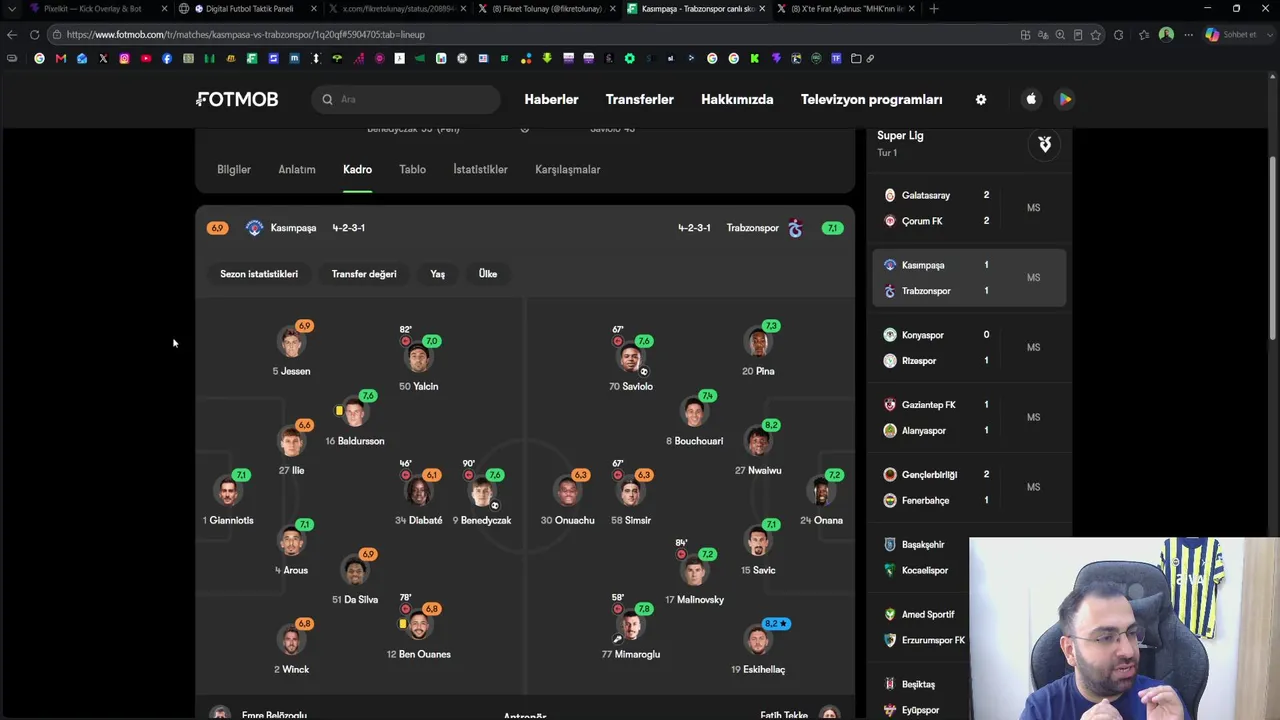
Task: Open the browser three-dot menu
Action: tap(1189, 34)
